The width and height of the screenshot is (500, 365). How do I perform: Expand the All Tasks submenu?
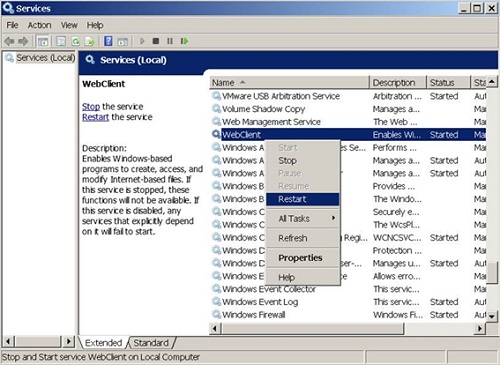pos(303,218)
